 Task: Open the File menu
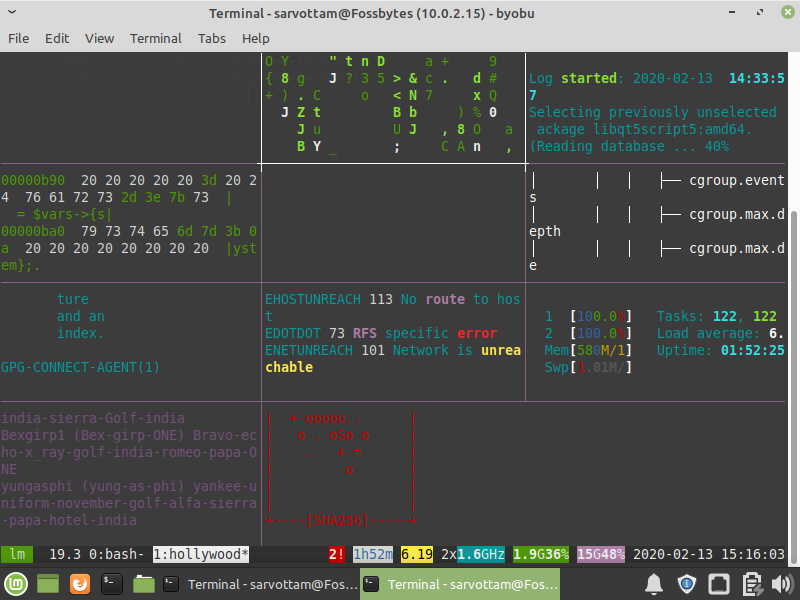(18, 39)
